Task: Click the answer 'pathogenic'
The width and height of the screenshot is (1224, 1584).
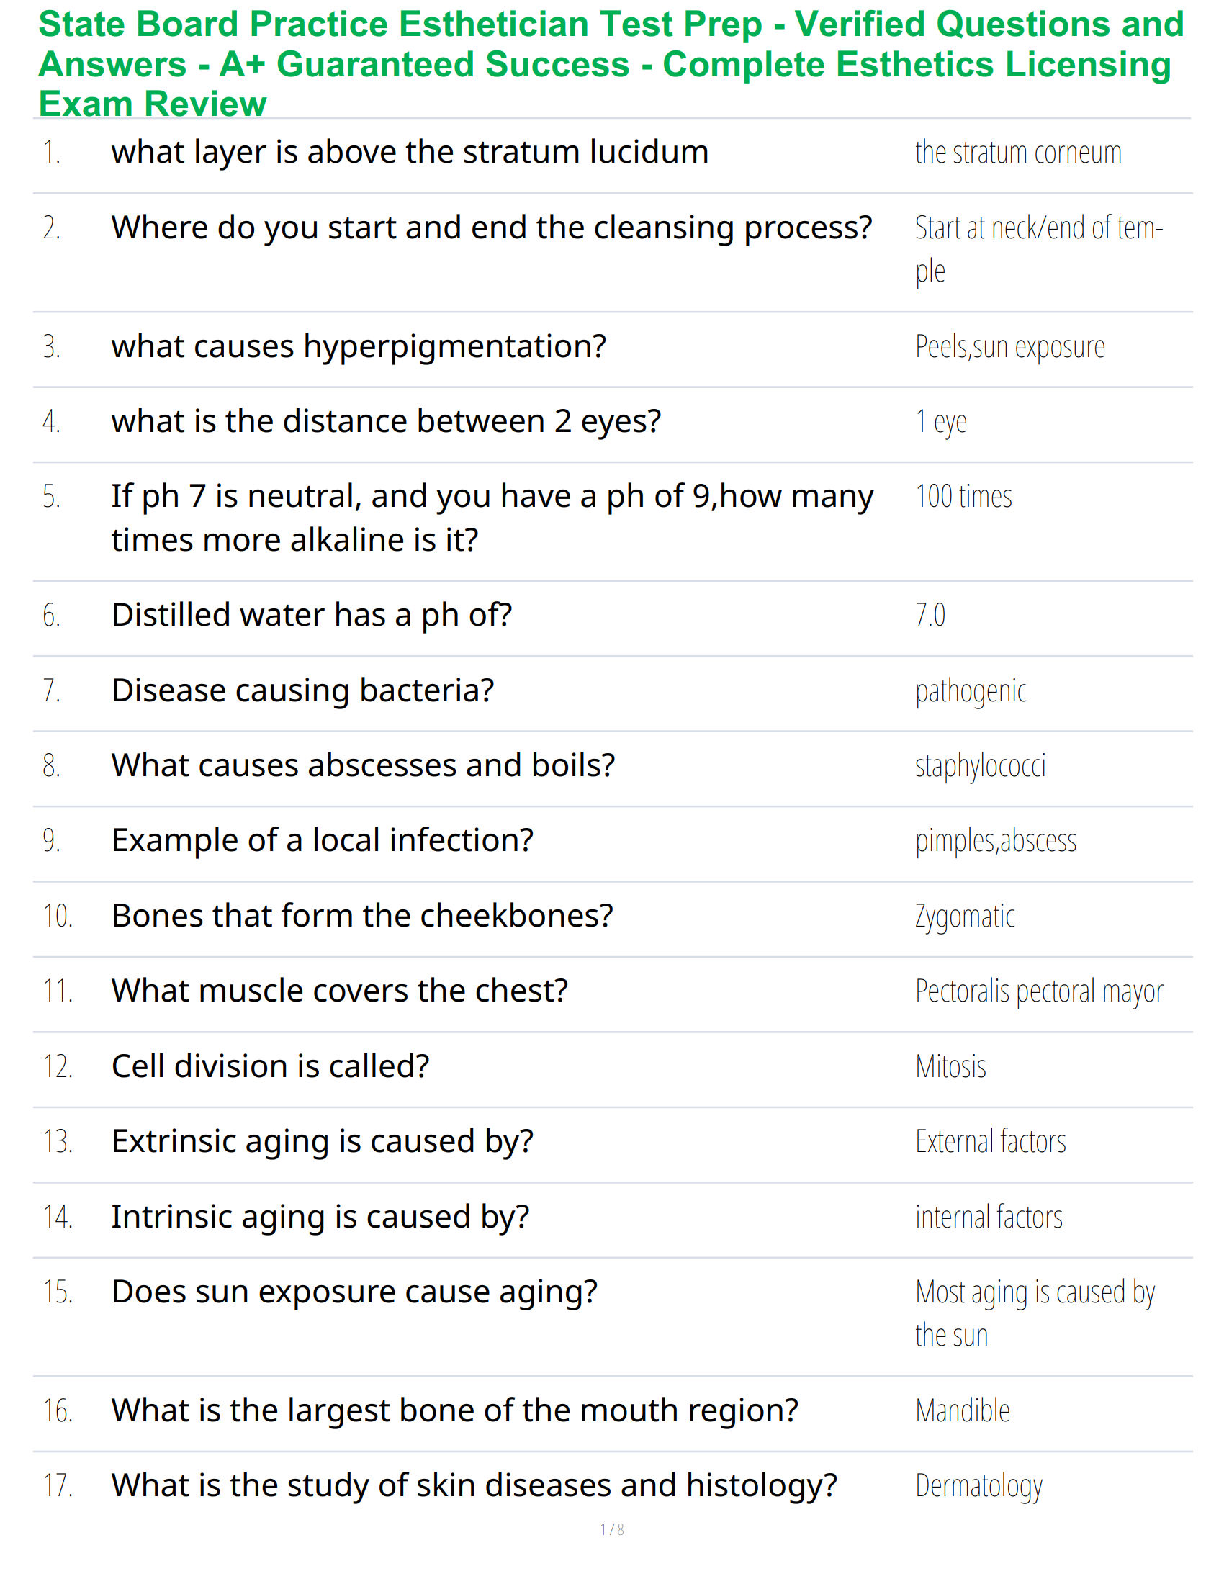Action: pos(970,691)
